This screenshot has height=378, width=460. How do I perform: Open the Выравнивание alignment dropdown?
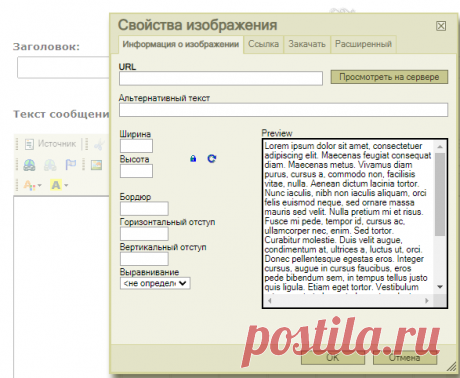point(155,283)
